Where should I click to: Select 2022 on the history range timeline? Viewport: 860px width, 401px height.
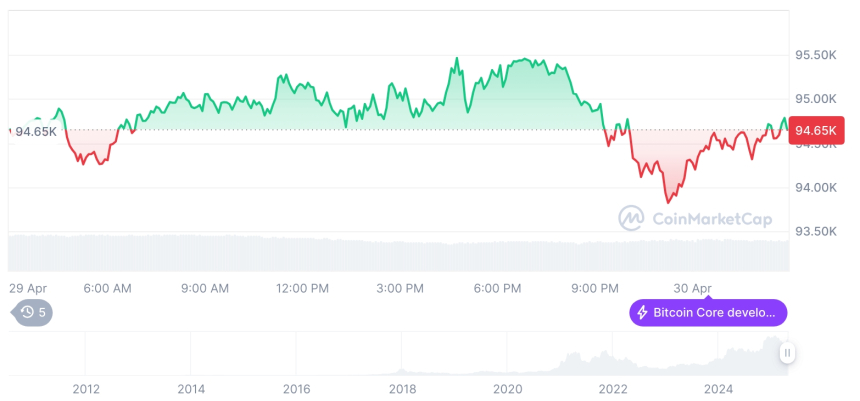click(613, 389)
